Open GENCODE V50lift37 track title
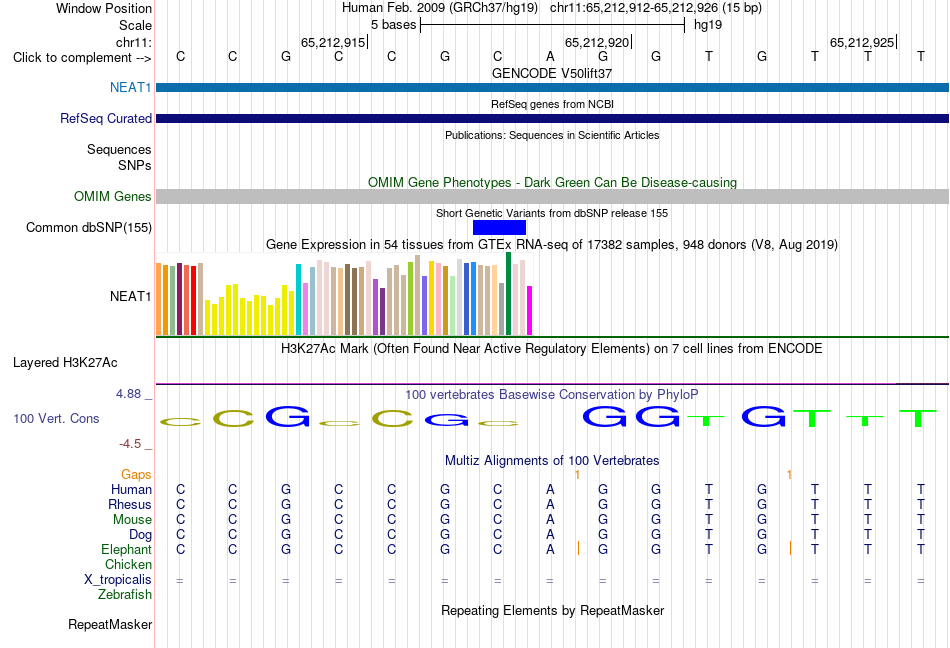The height and width of the screenshot is (648, 950). tap(552, 73)
